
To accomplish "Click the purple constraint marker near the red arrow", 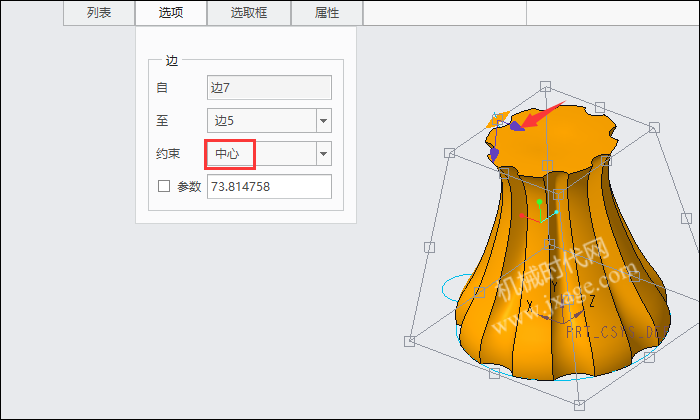I will pos(517,126).
